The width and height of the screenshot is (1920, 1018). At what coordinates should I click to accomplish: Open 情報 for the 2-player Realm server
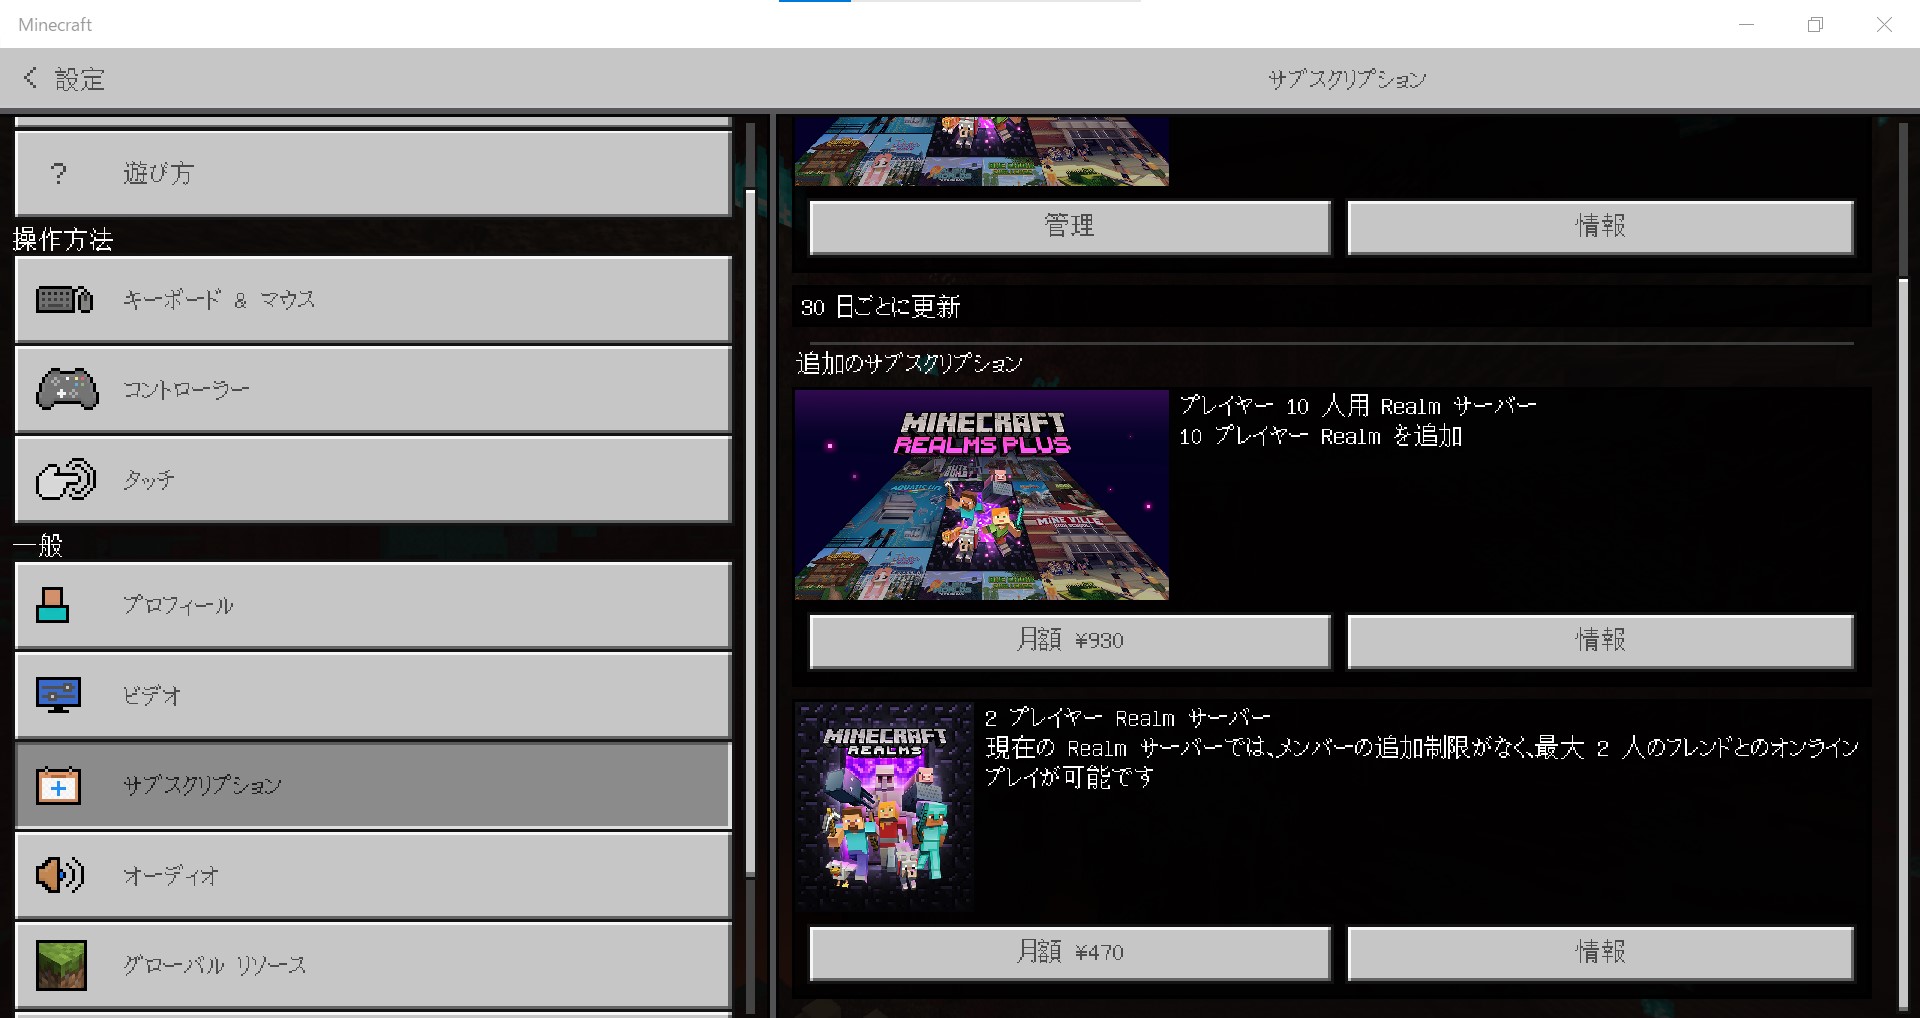(1600, 953)
